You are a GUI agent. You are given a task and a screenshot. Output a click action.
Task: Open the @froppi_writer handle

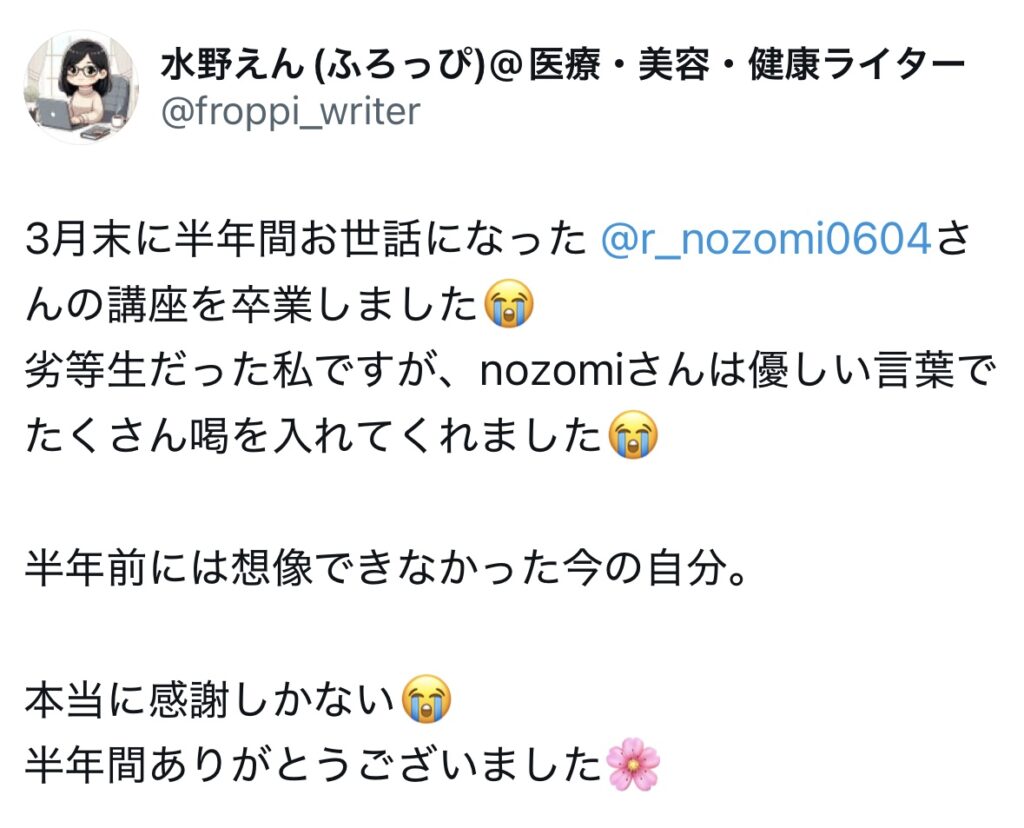click(x=290, y=112)
